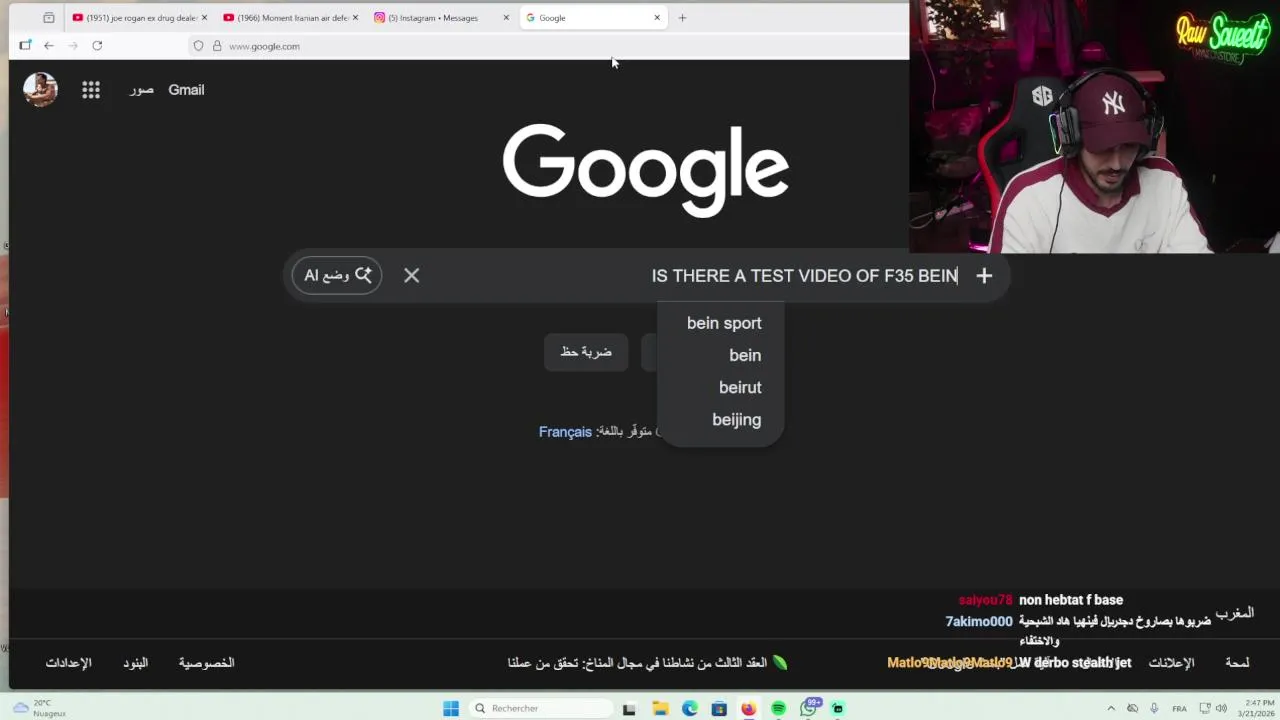Click the plus icon in search box
1280x720 pixels.
coord(984,275)
